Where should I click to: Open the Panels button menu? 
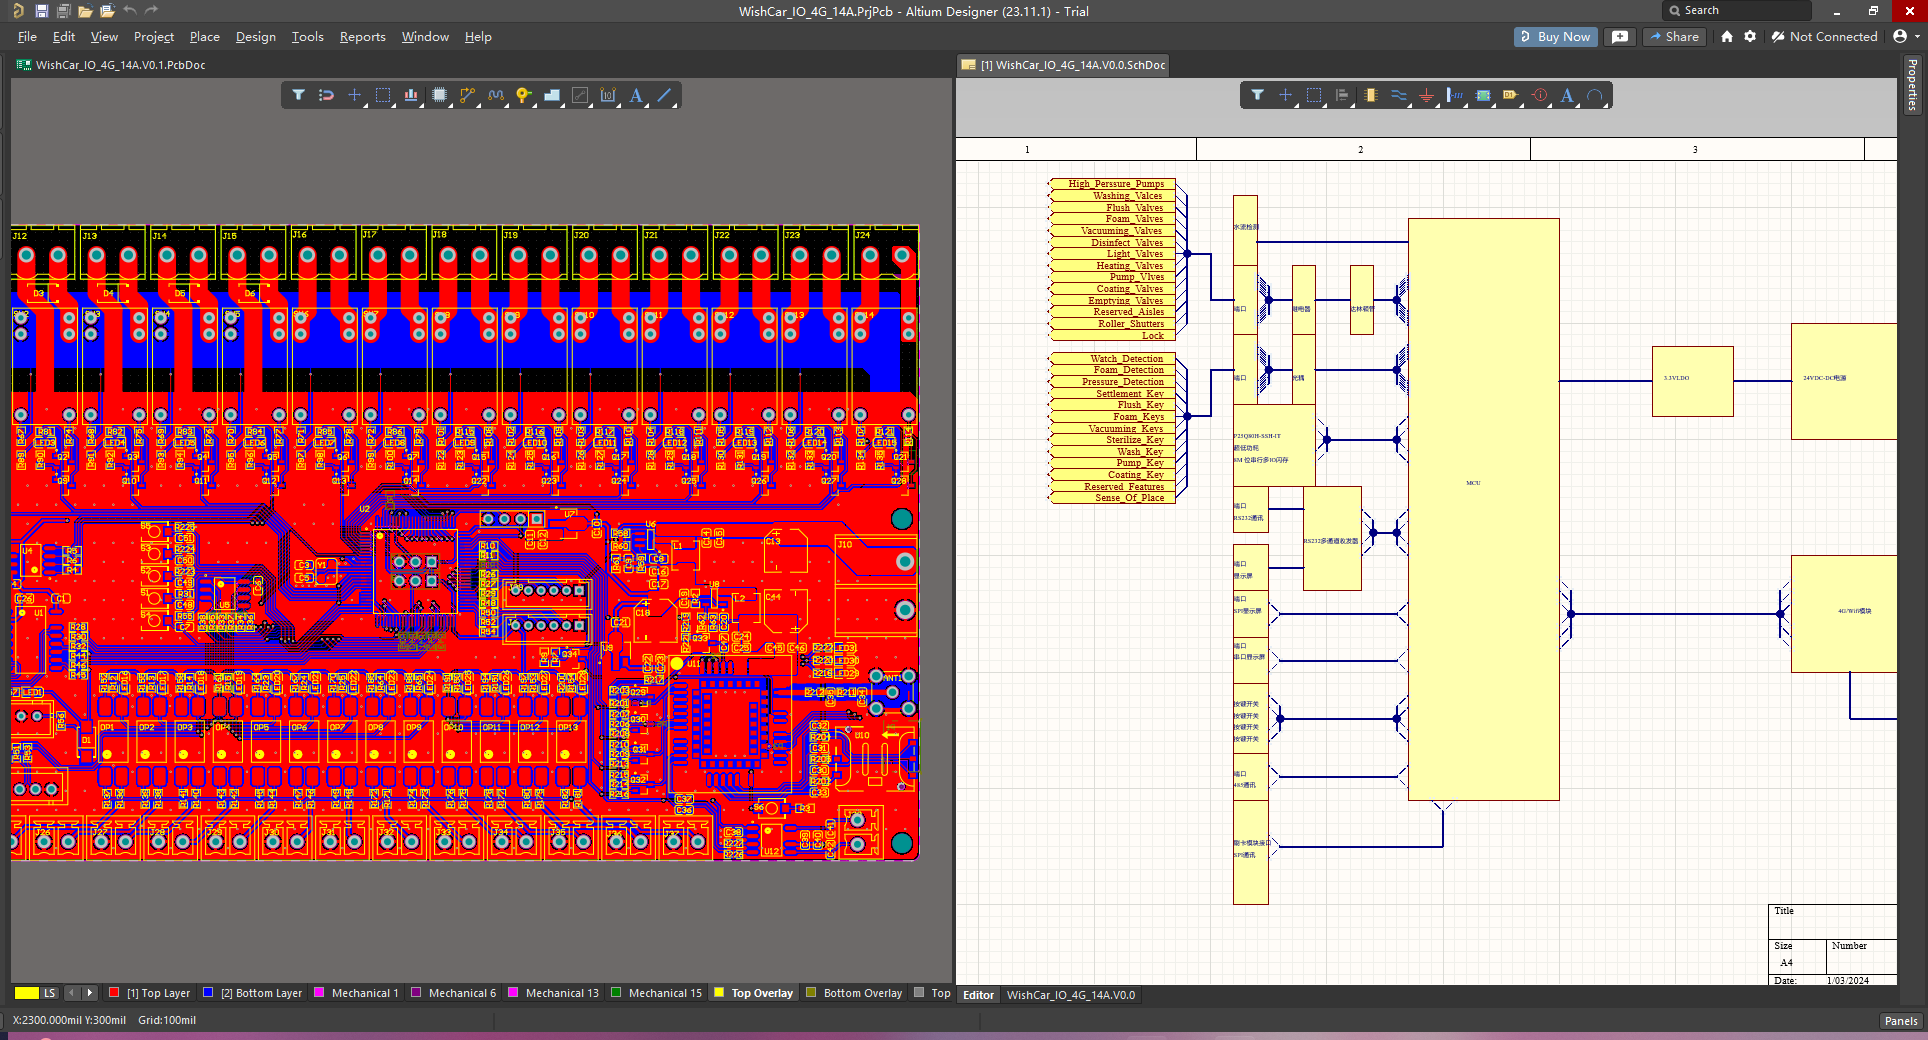1900,1021
